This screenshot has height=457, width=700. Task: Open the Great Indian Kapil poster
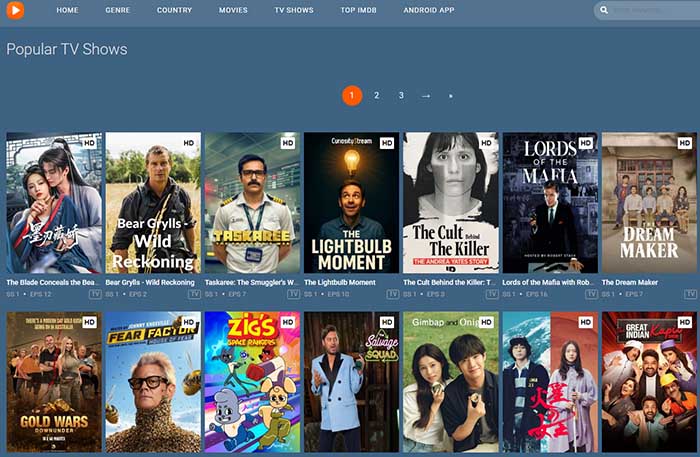(x=649, y=382)
